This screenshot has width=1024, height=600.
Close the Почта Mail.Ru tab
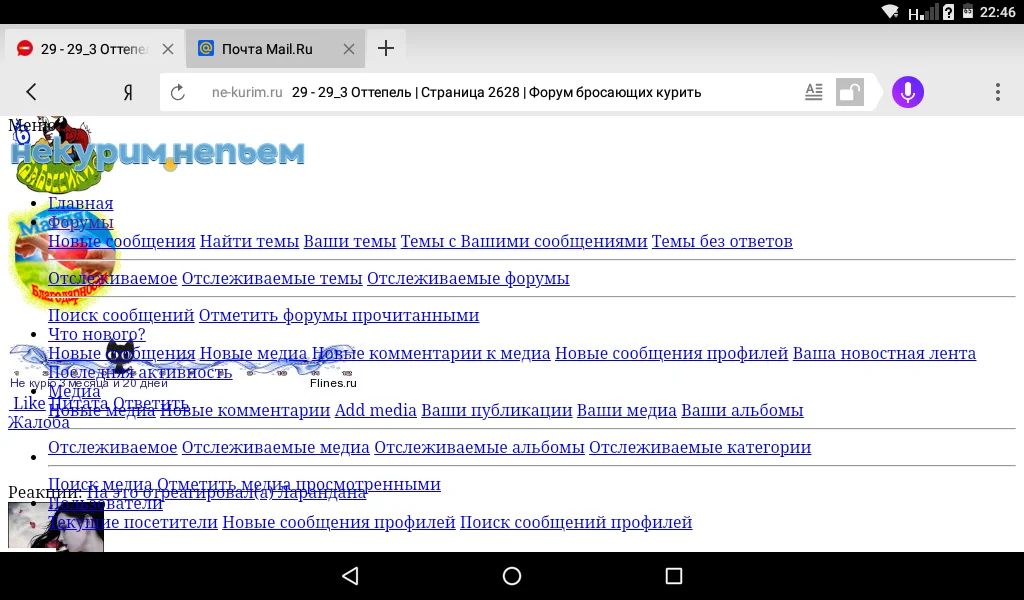pos(349,47)
